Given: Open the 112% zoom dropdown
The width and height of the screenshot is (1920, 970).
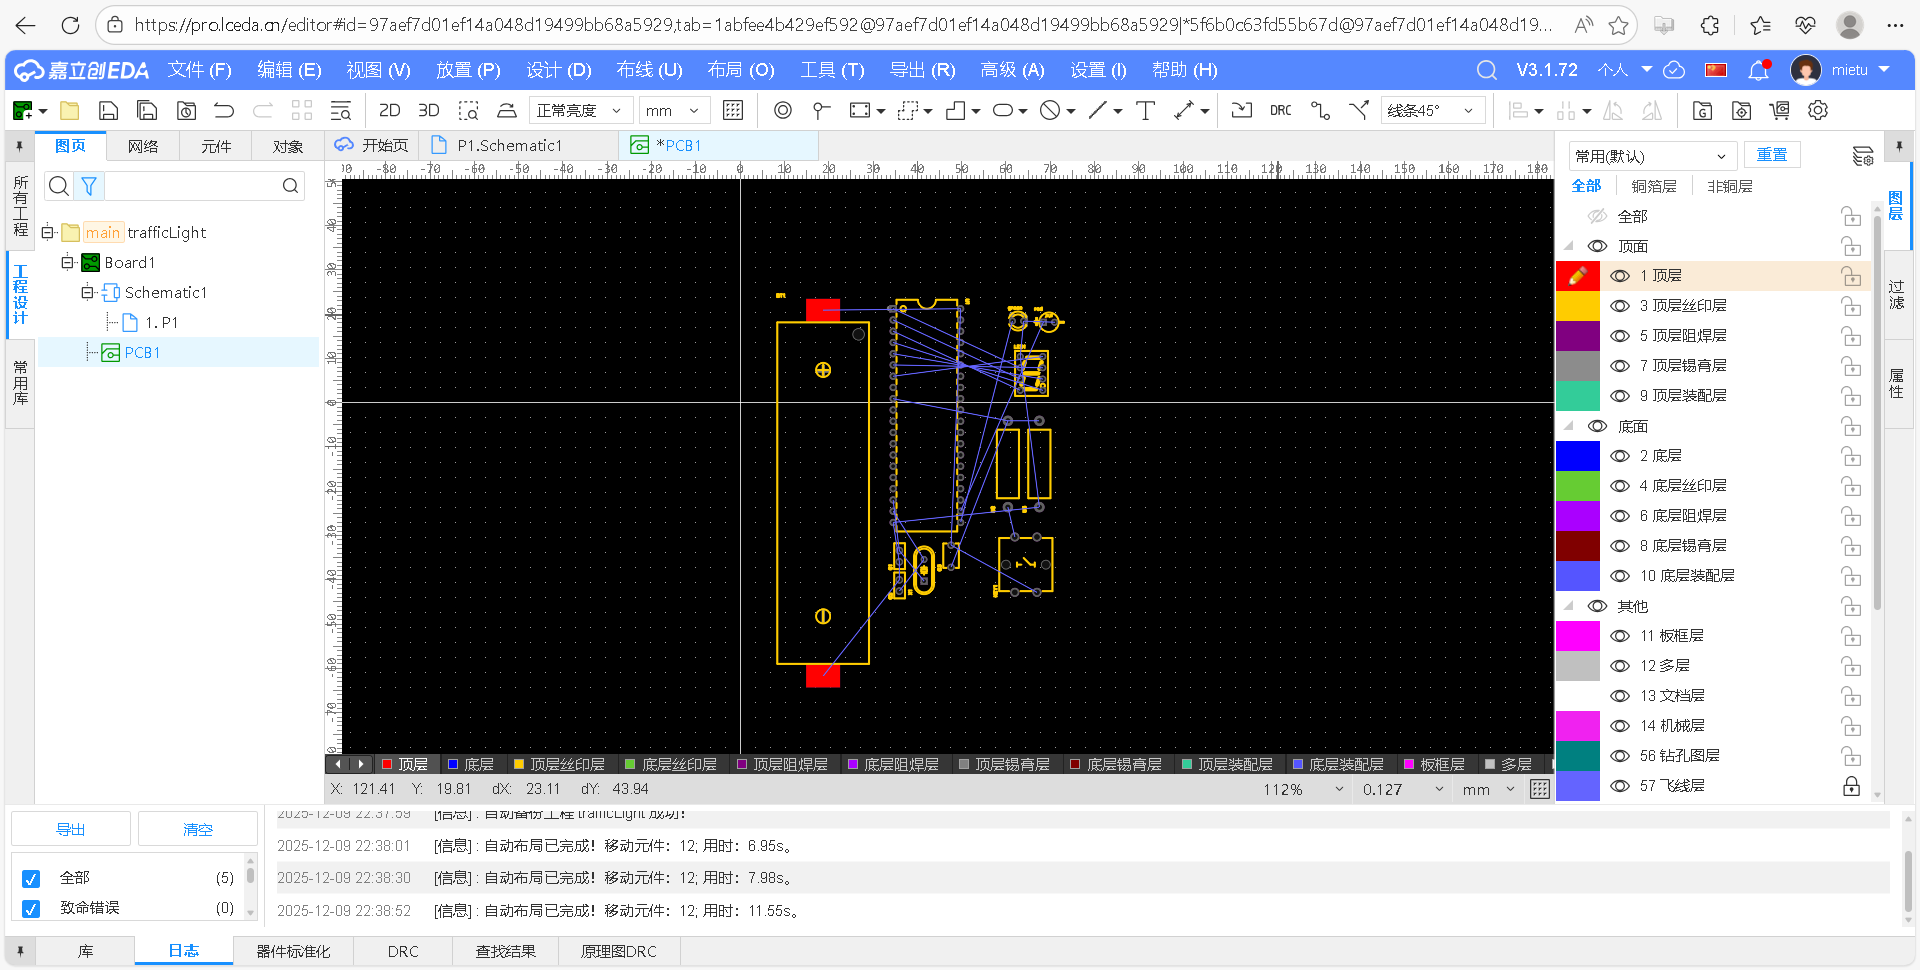Looking at the screenshot, I should click(1304, 789).
